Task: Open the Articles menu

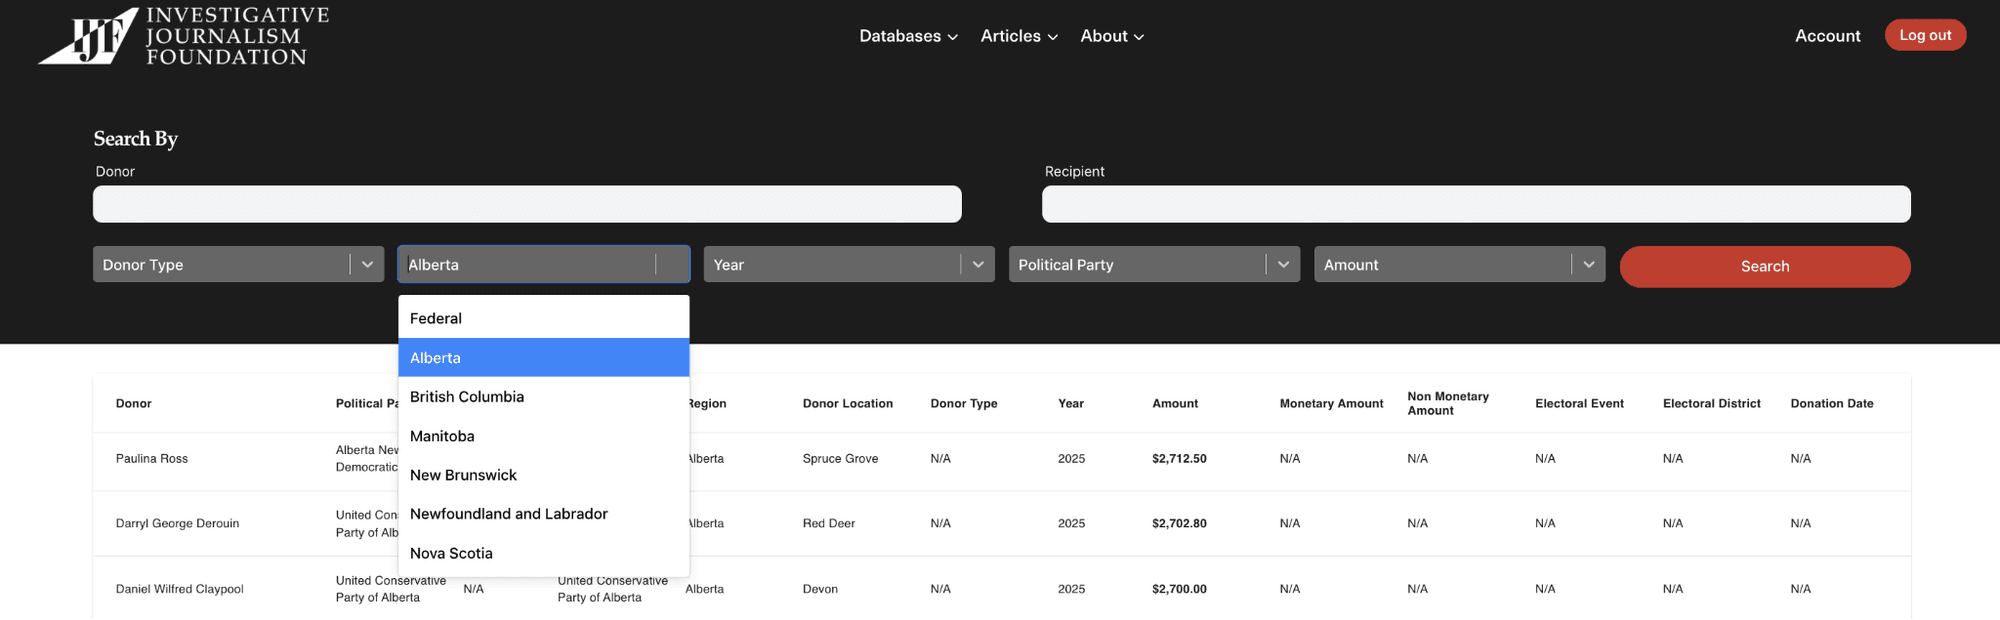Action: point(1019,36)
